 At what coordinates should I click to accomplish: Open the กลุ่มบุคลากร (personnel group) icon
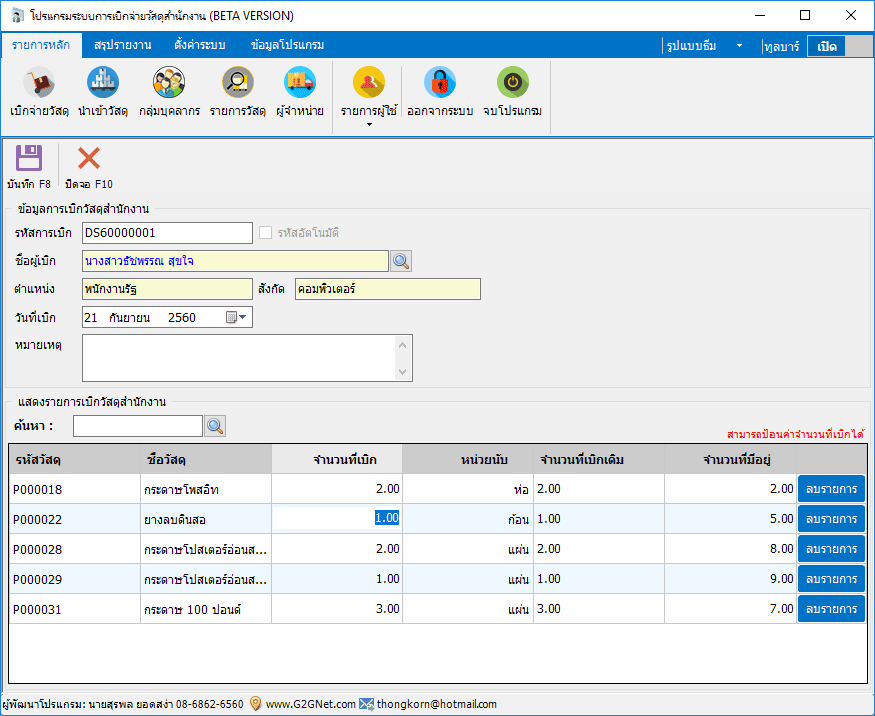(169, 83)
